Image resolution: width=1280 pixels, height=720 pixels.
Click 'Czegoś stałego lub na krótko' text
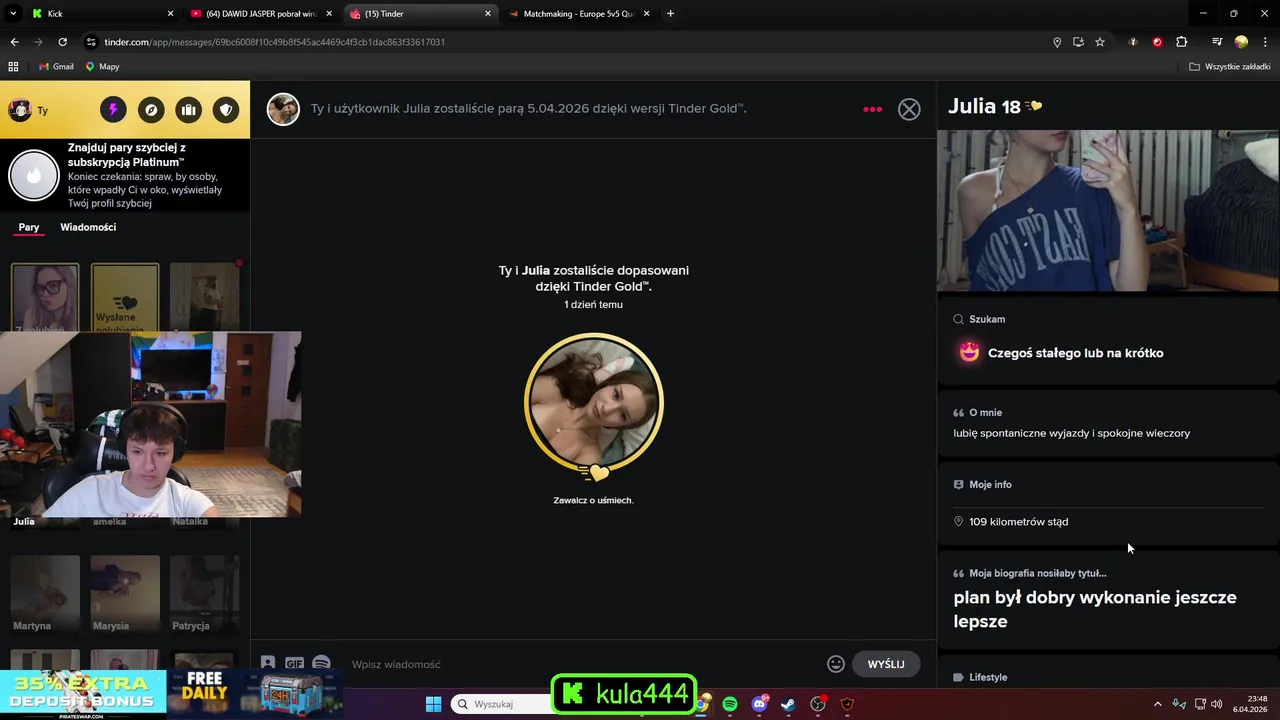(1075, 353)
